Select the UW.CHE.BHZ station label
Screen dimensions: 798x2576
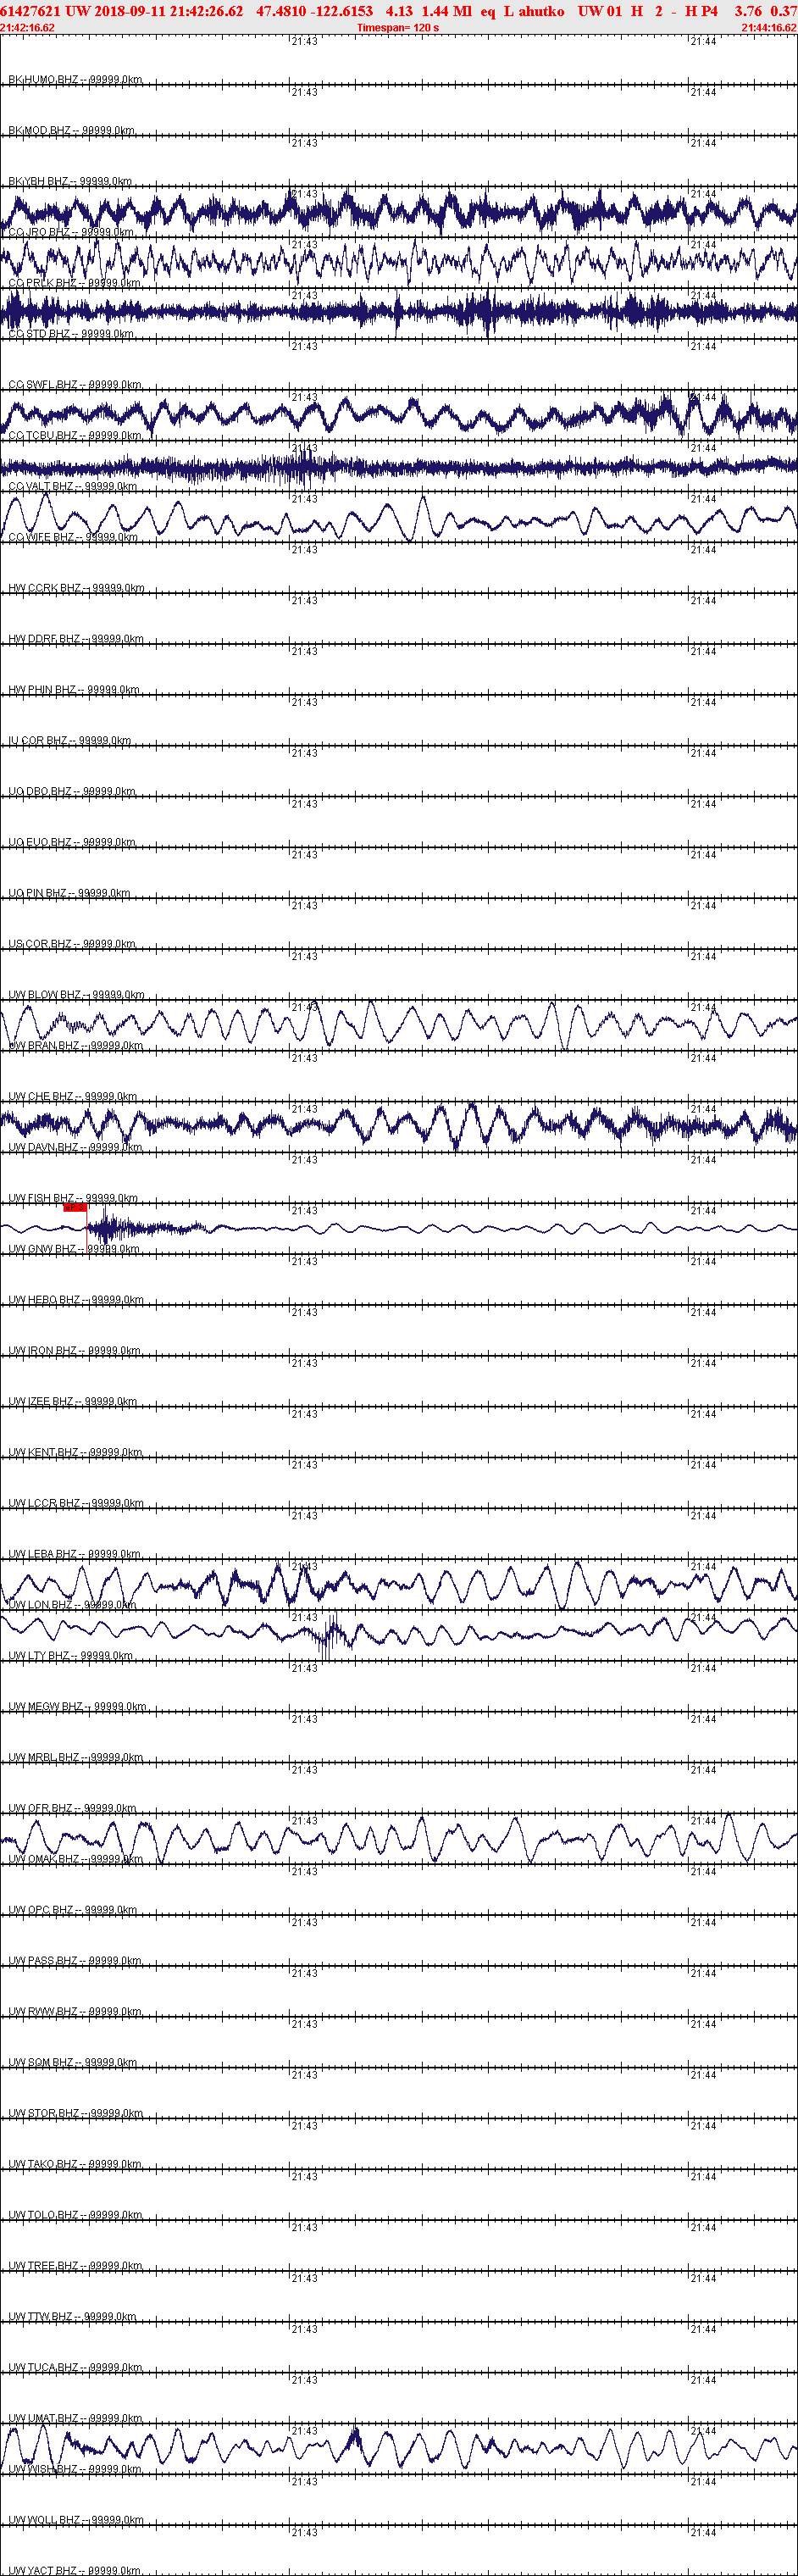pos(73,1097)
